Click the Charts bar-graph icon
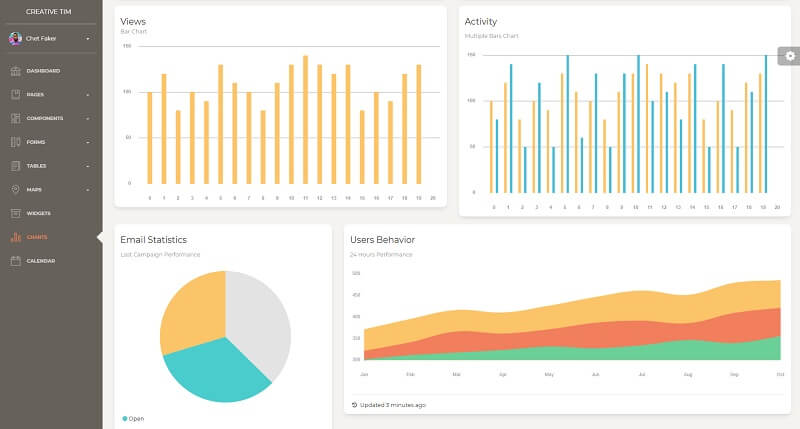Image resolution: width=800 pixels, height=429 pixels. click(15, 237)
